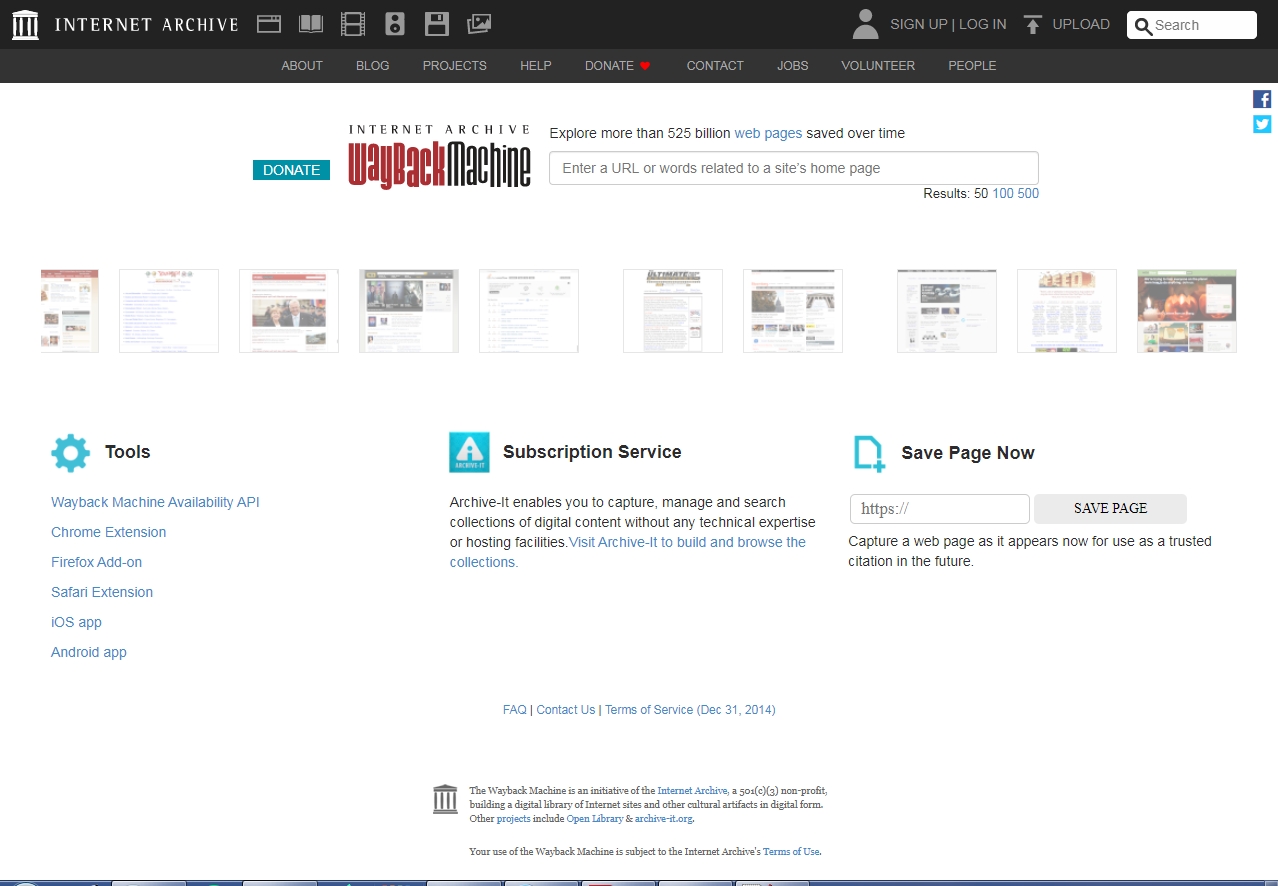Share on Twitter icon

[x=1262, y=124]
